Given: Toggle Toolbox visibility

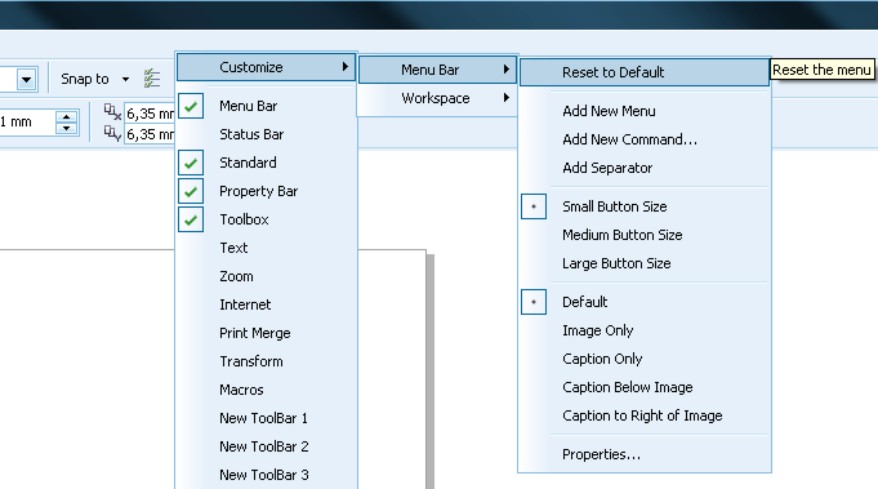Looking at the screenshot, I should point(267,220).
